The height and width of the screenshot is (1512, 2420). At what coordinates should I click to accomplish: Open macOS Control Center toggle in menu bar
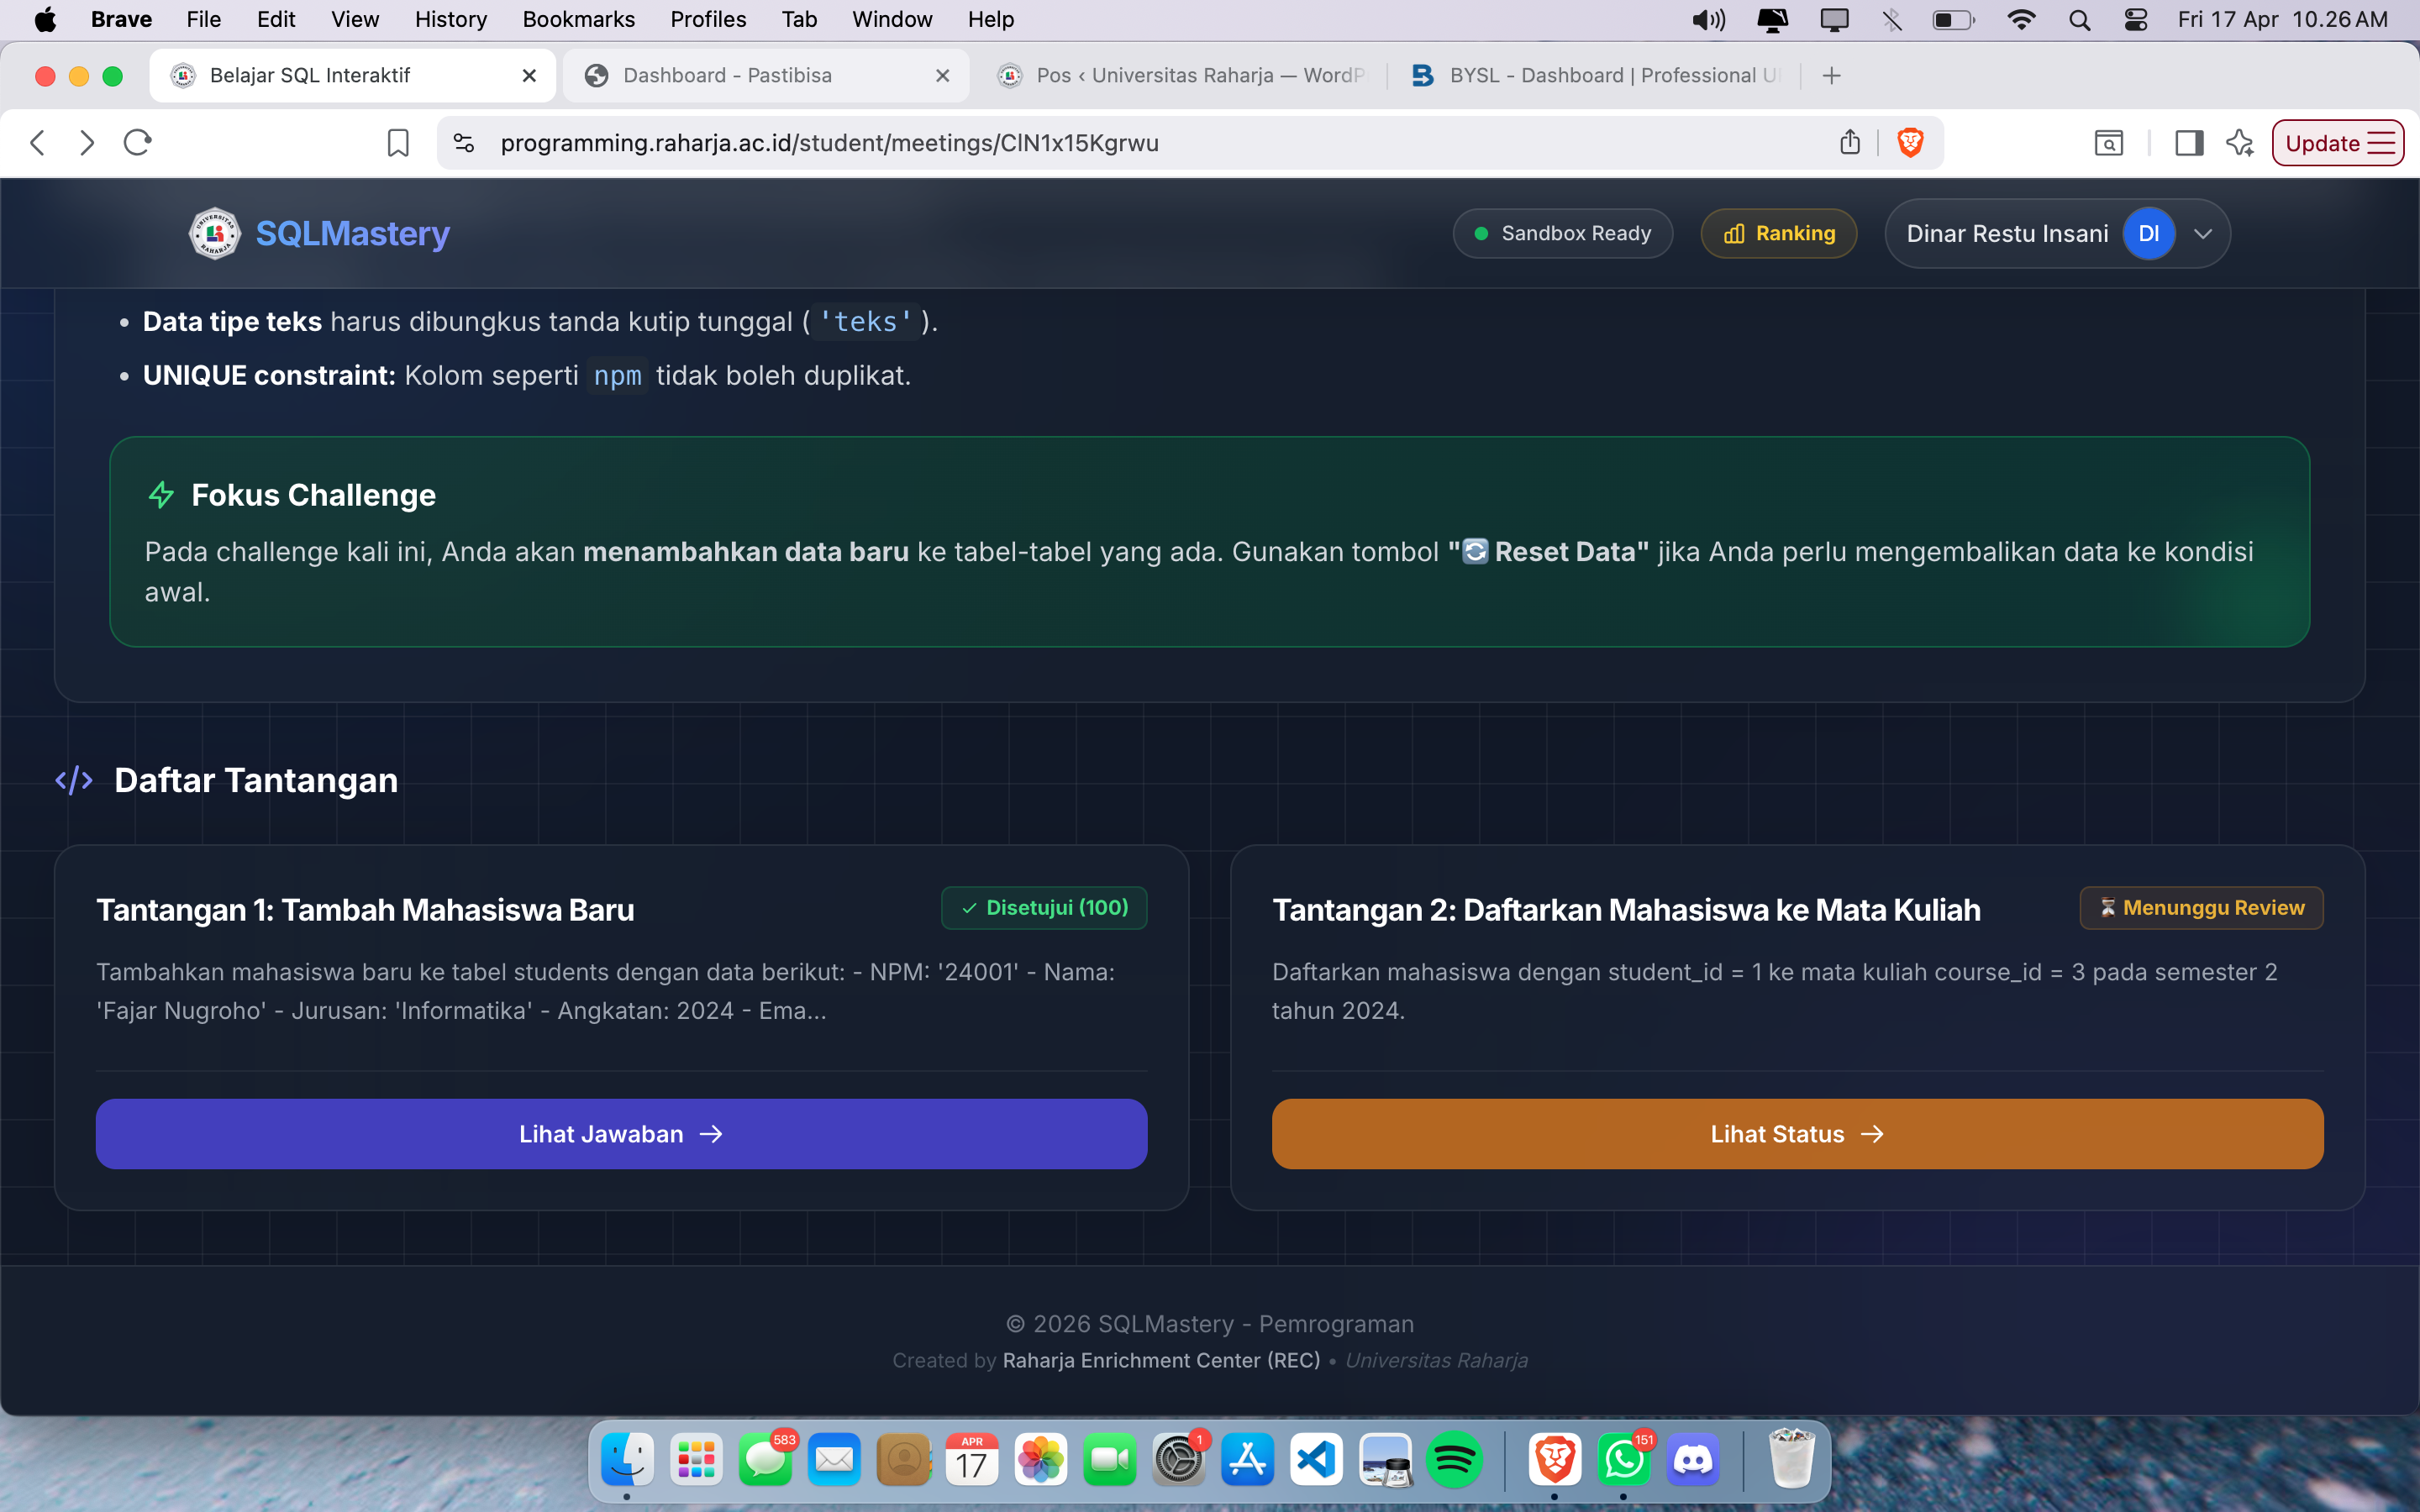click(x=2135, y=20)
